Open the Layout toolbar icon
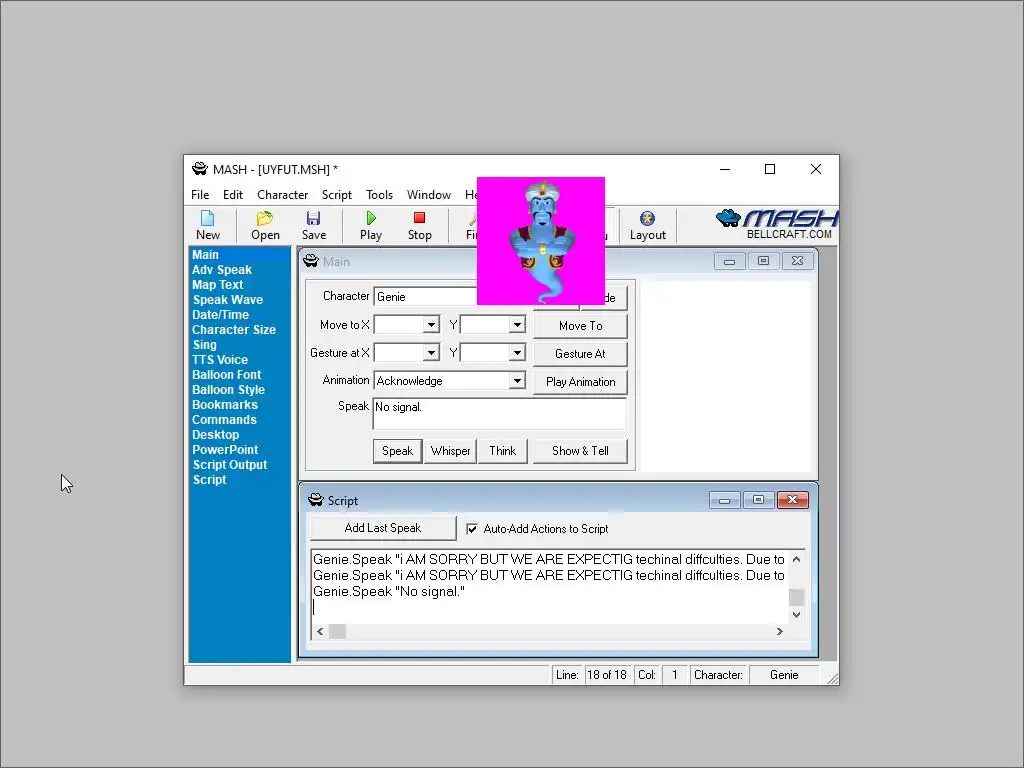The height and width of the screenshot is (768, 1024). coord(647,225)
